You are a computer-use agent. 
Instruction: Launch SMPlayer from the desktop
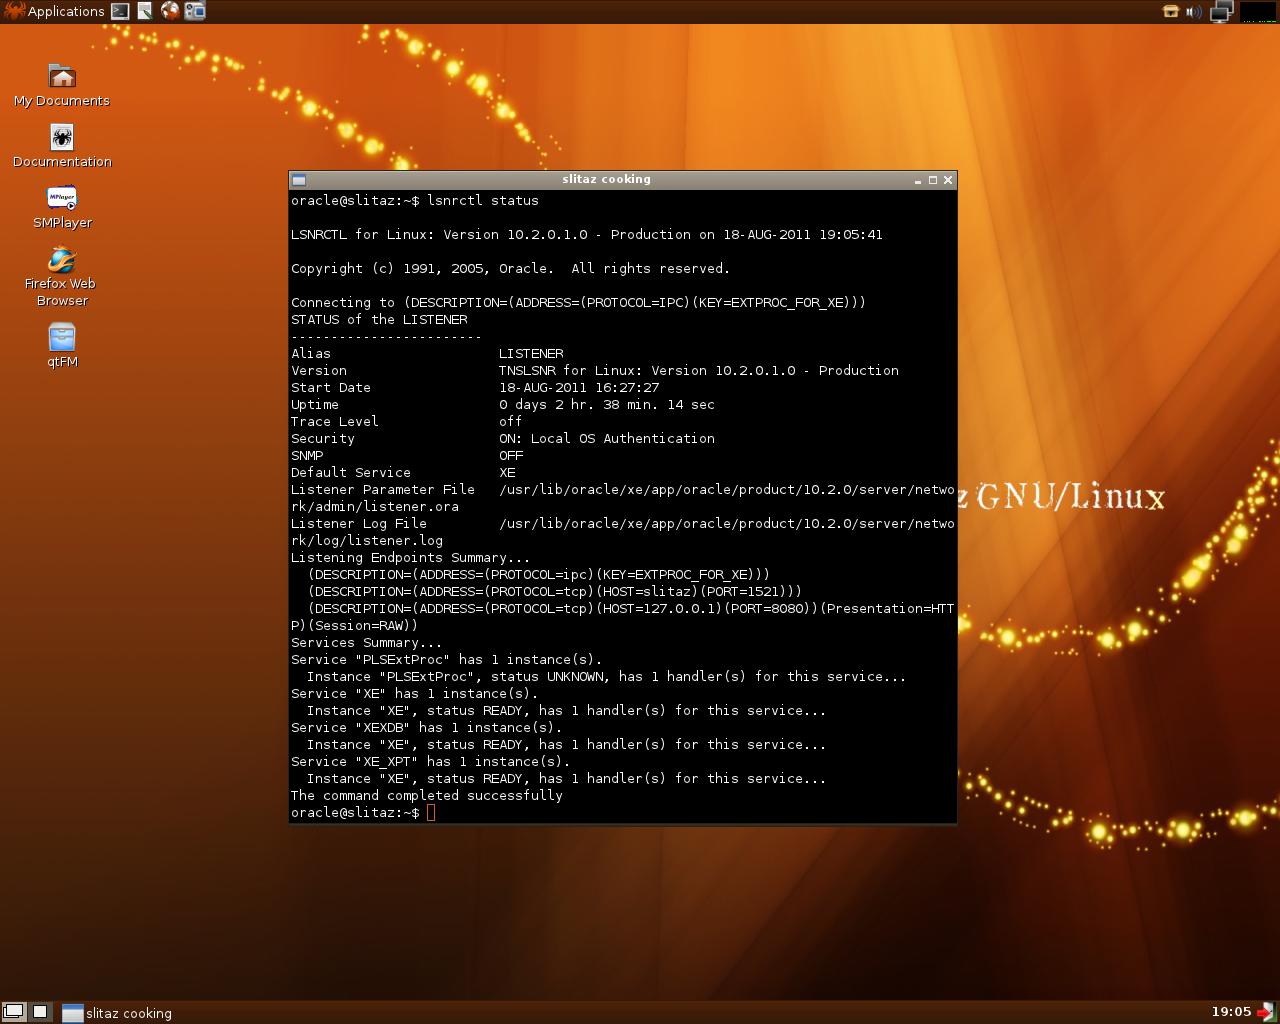(x=61, y=198)
